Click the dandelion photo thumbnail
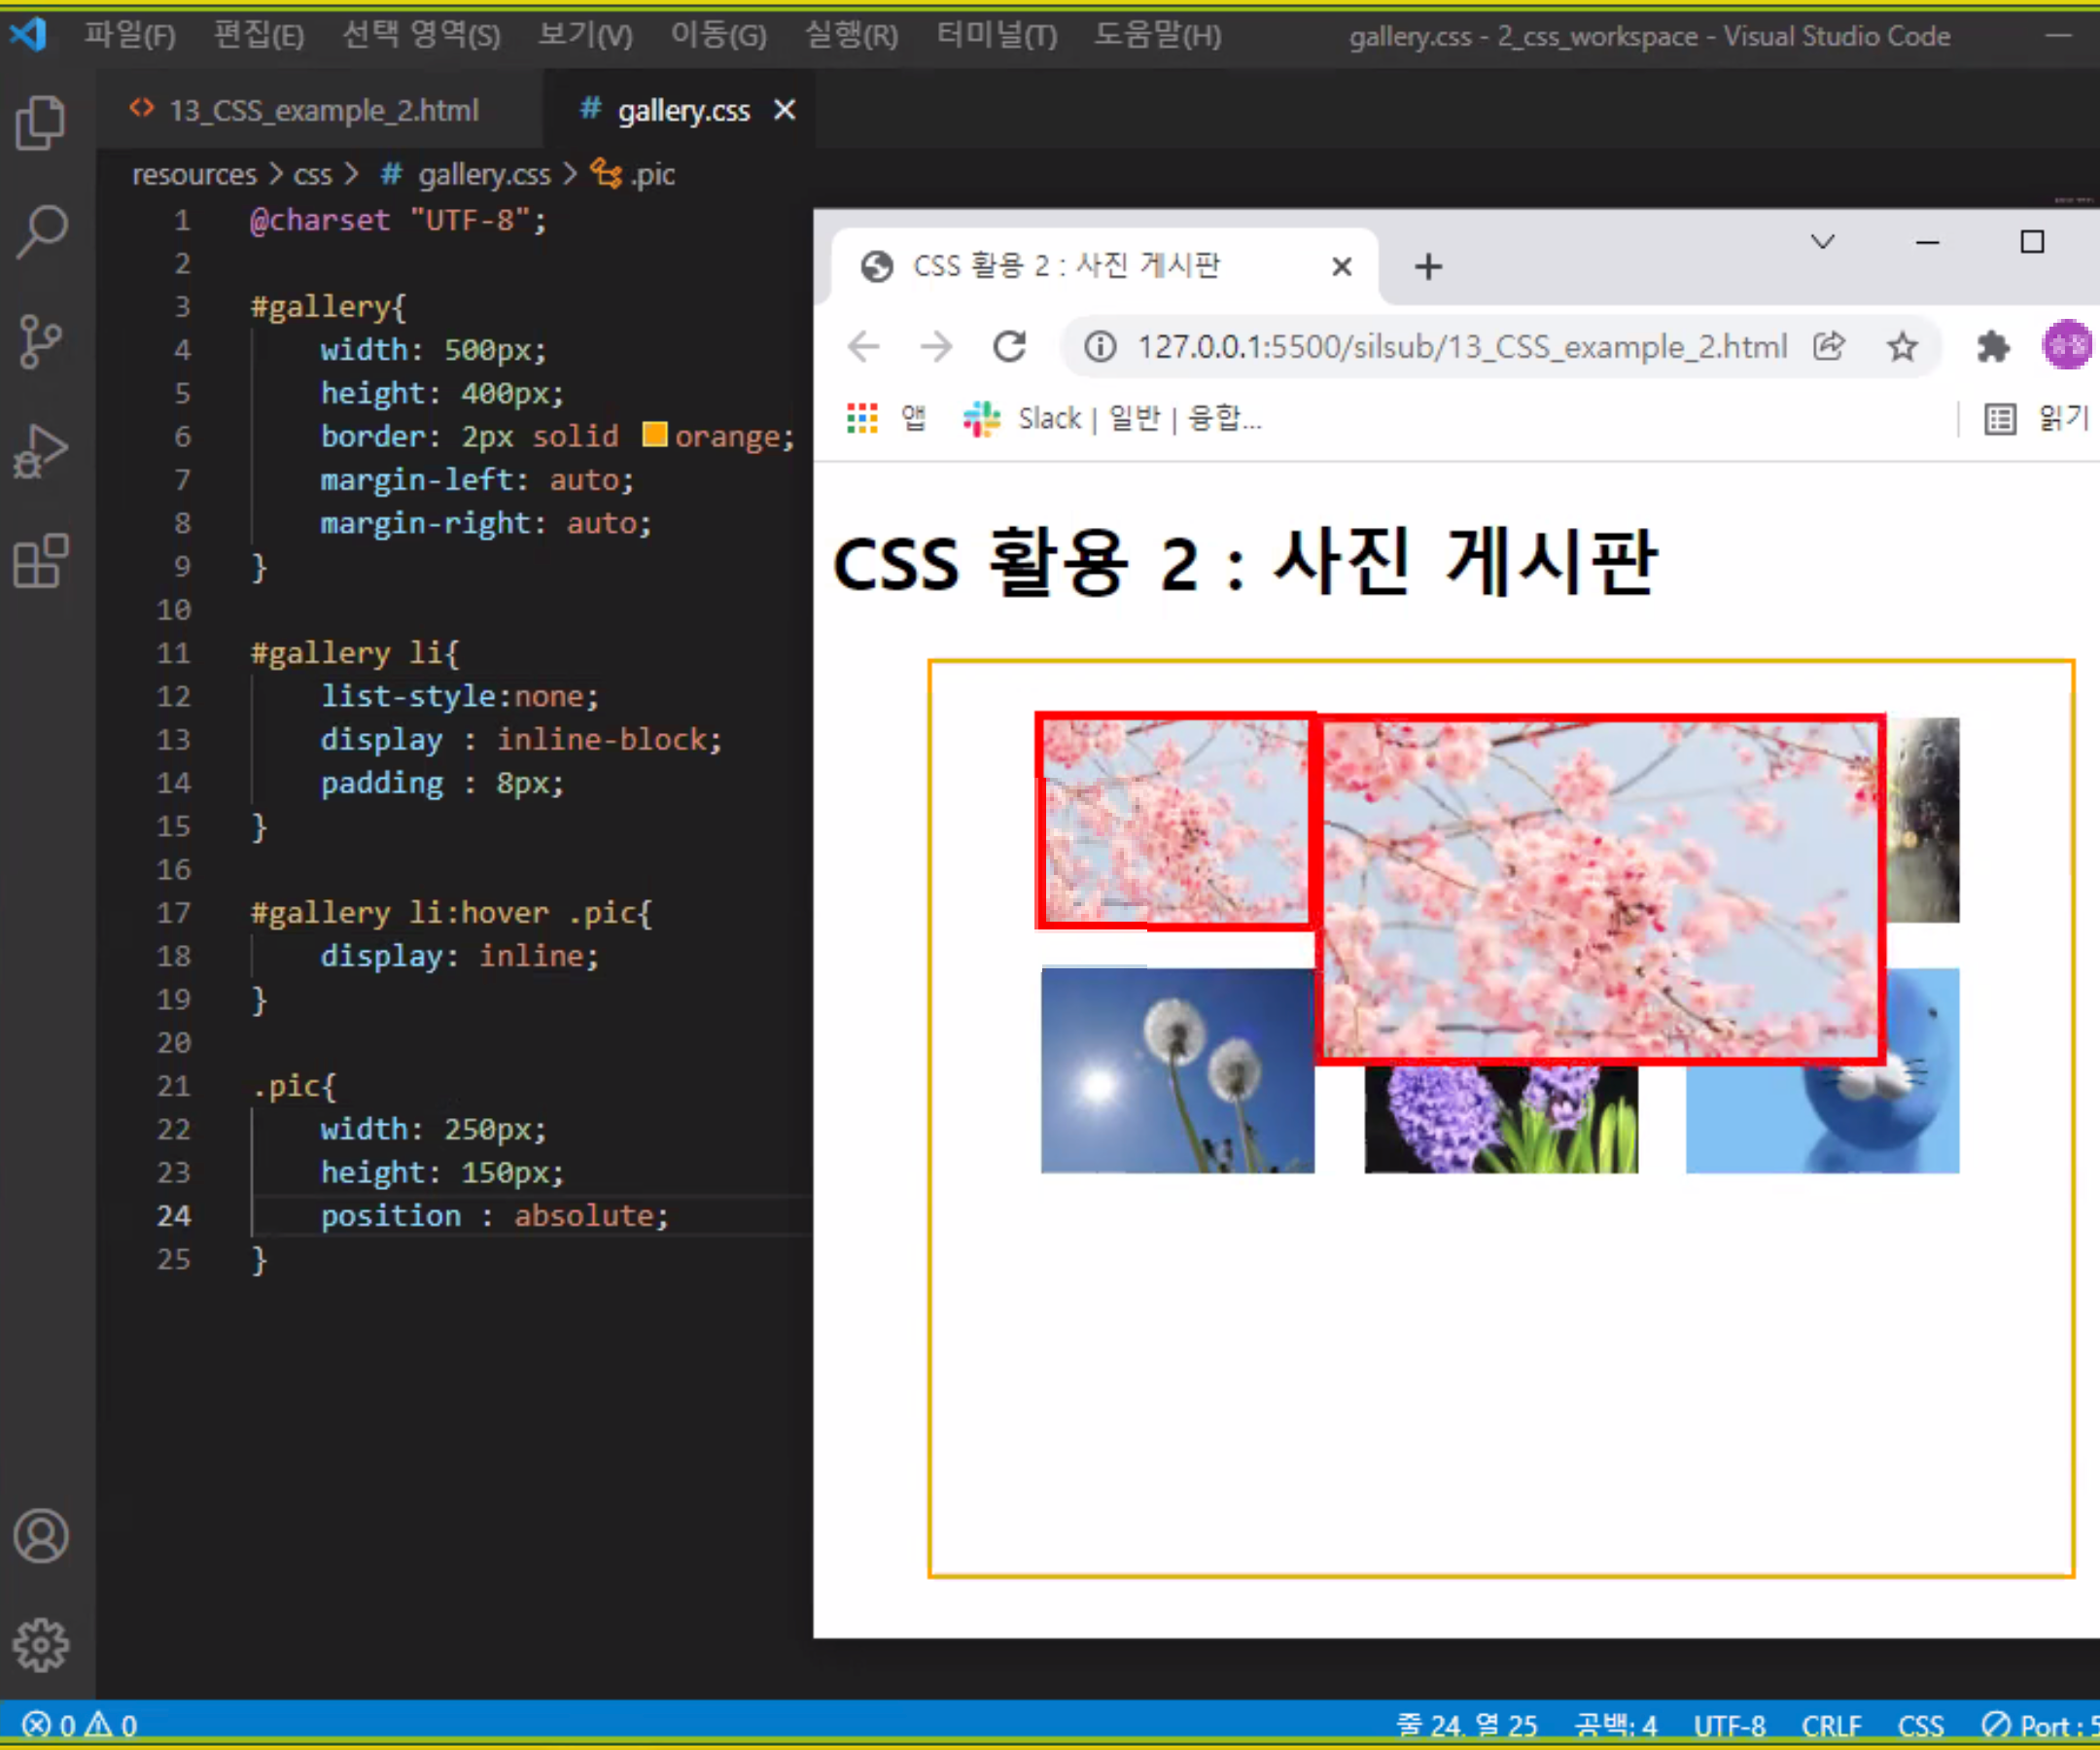 (x=1177, y=1070)
